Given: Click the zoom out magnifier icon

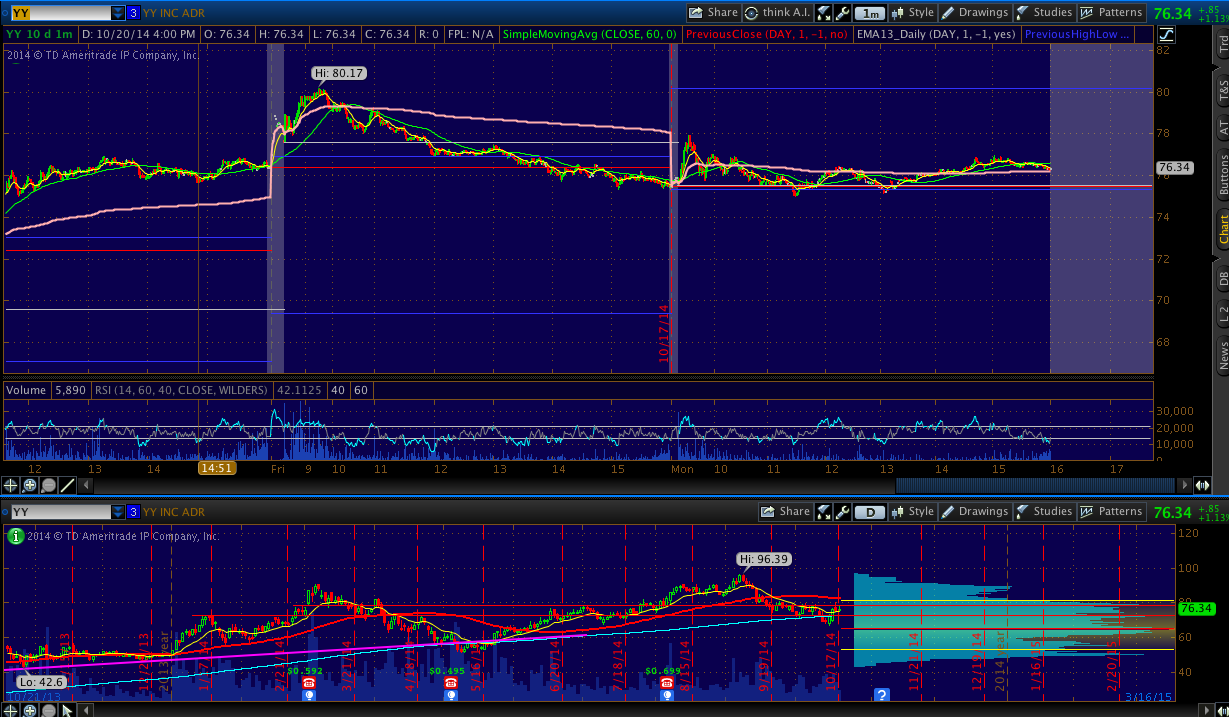Looking at the screenshot, I should click(49, 486).
